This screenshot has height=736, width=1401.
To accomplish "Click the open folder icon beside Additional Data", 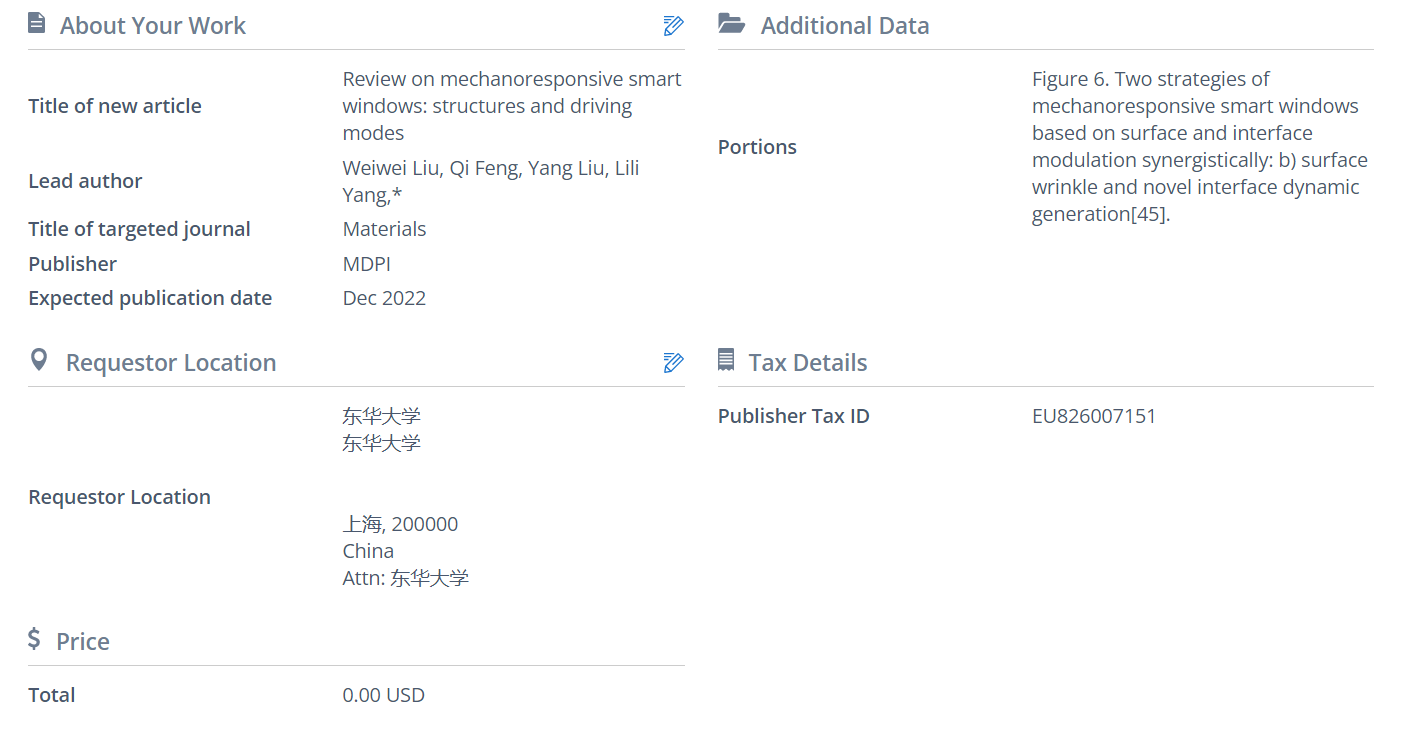I will 732,24.
